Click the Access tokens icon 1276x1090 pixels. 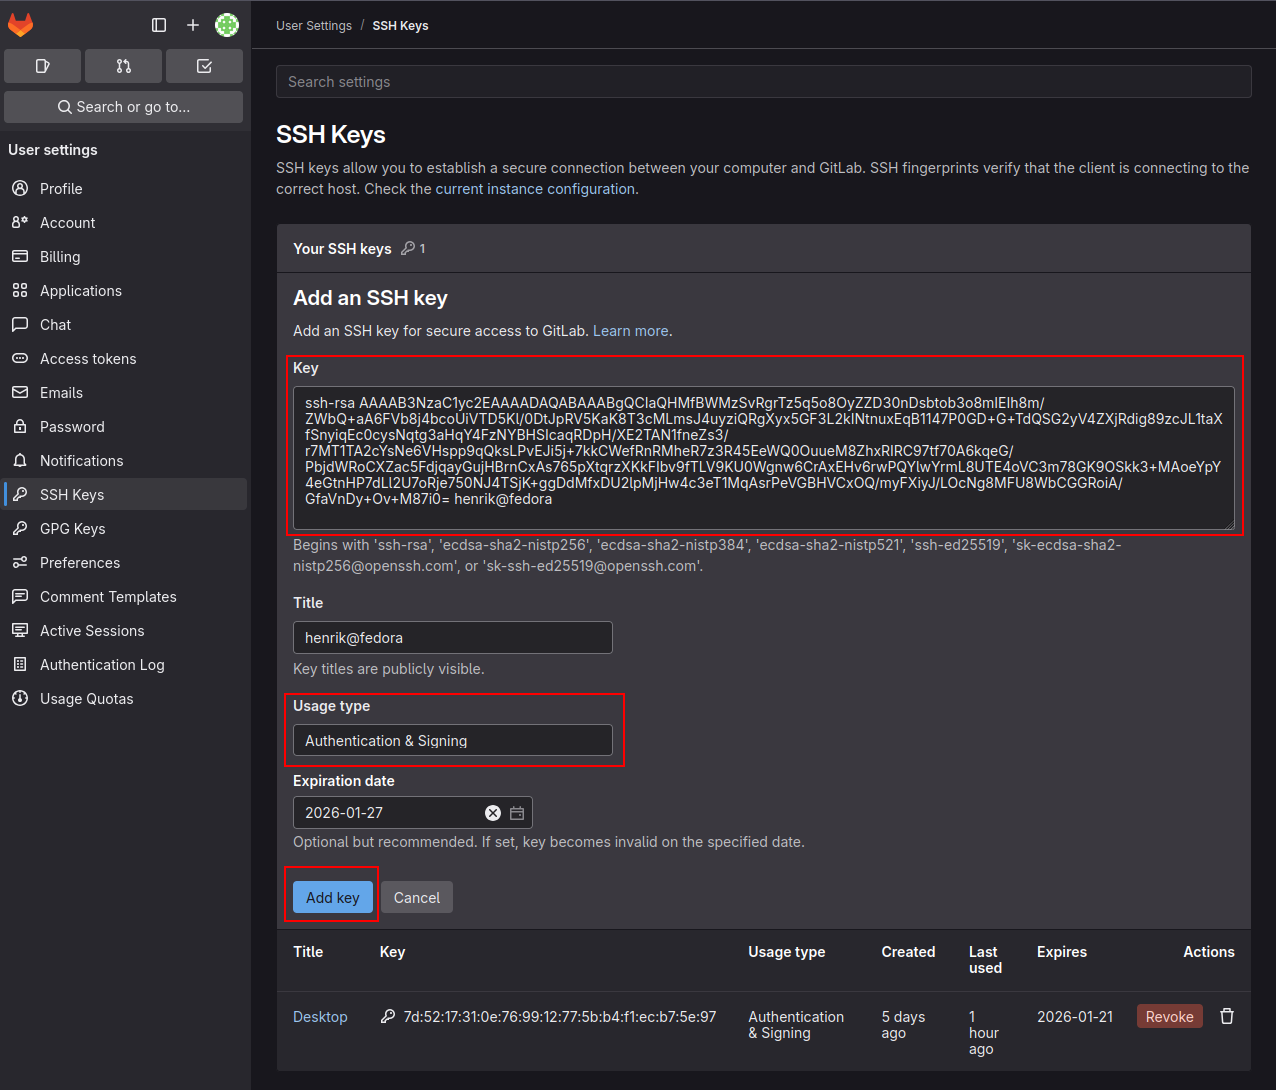click(x=20, y=358)
